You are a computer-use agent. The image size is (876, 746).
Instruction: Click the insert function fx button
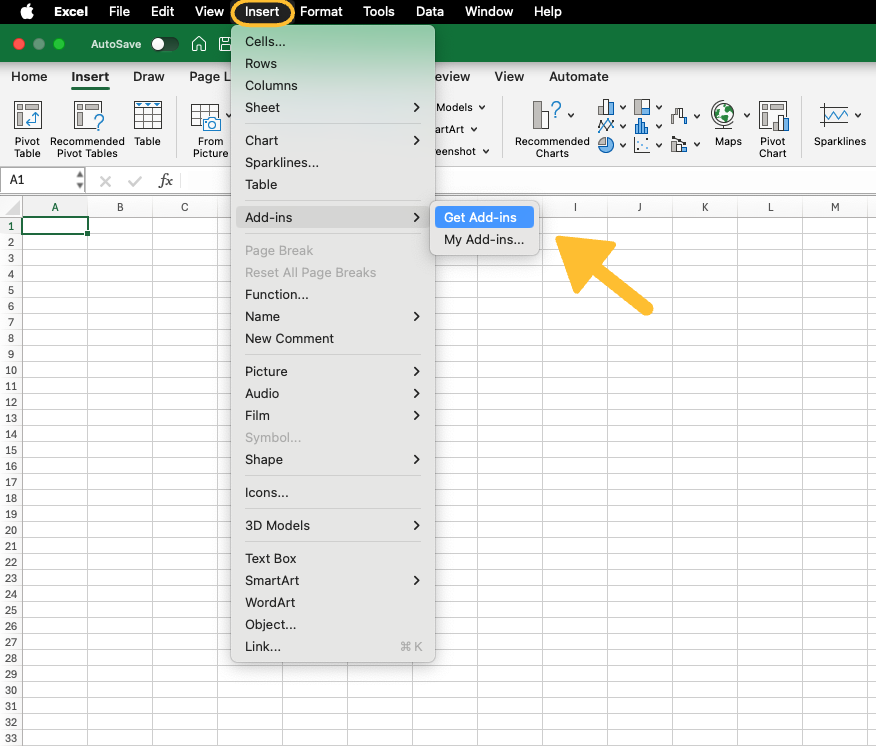[166, 180]
